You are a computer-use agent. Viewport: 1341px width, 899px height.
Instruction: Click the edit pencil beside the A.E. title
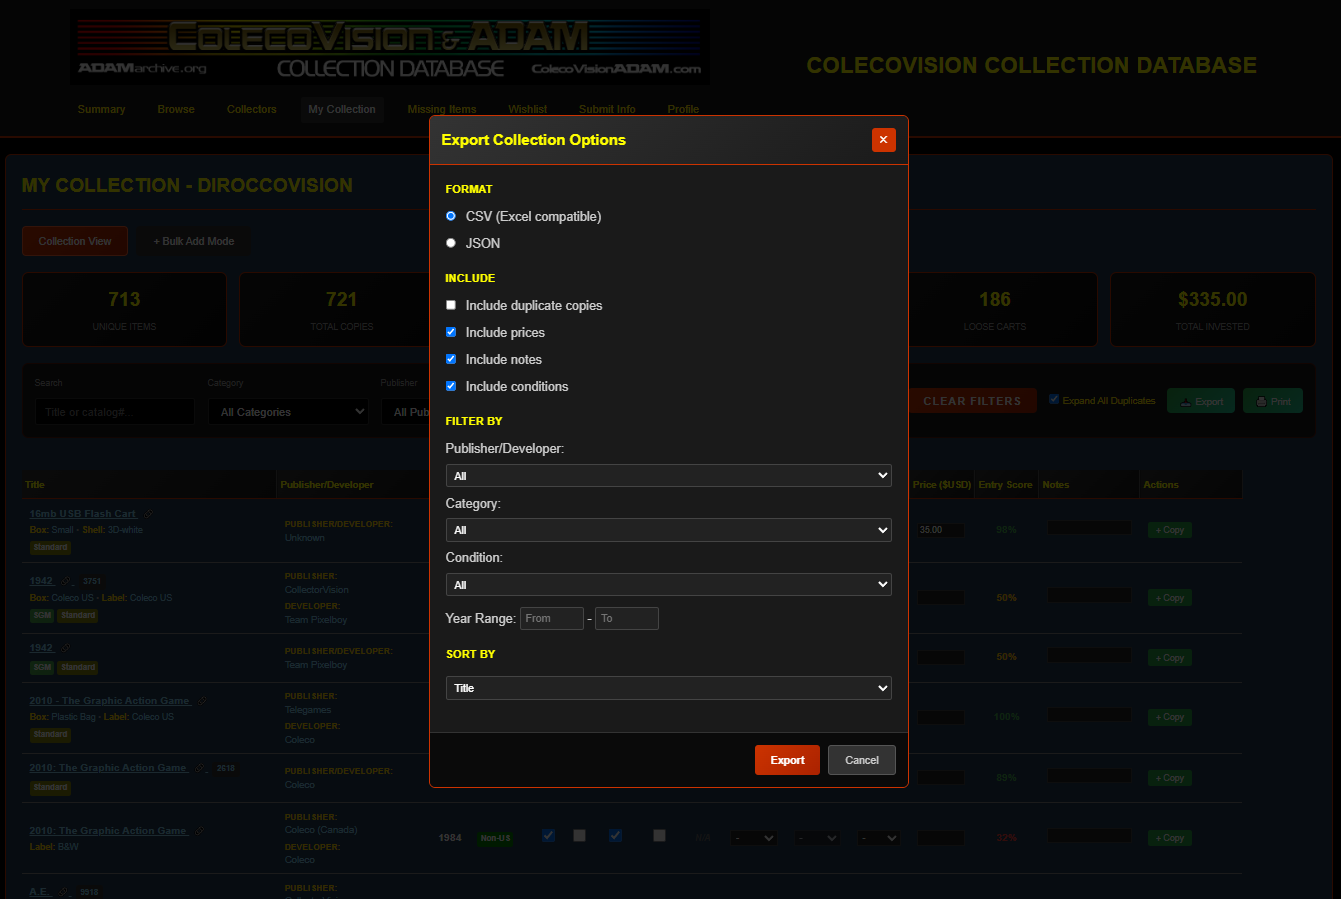63,892
